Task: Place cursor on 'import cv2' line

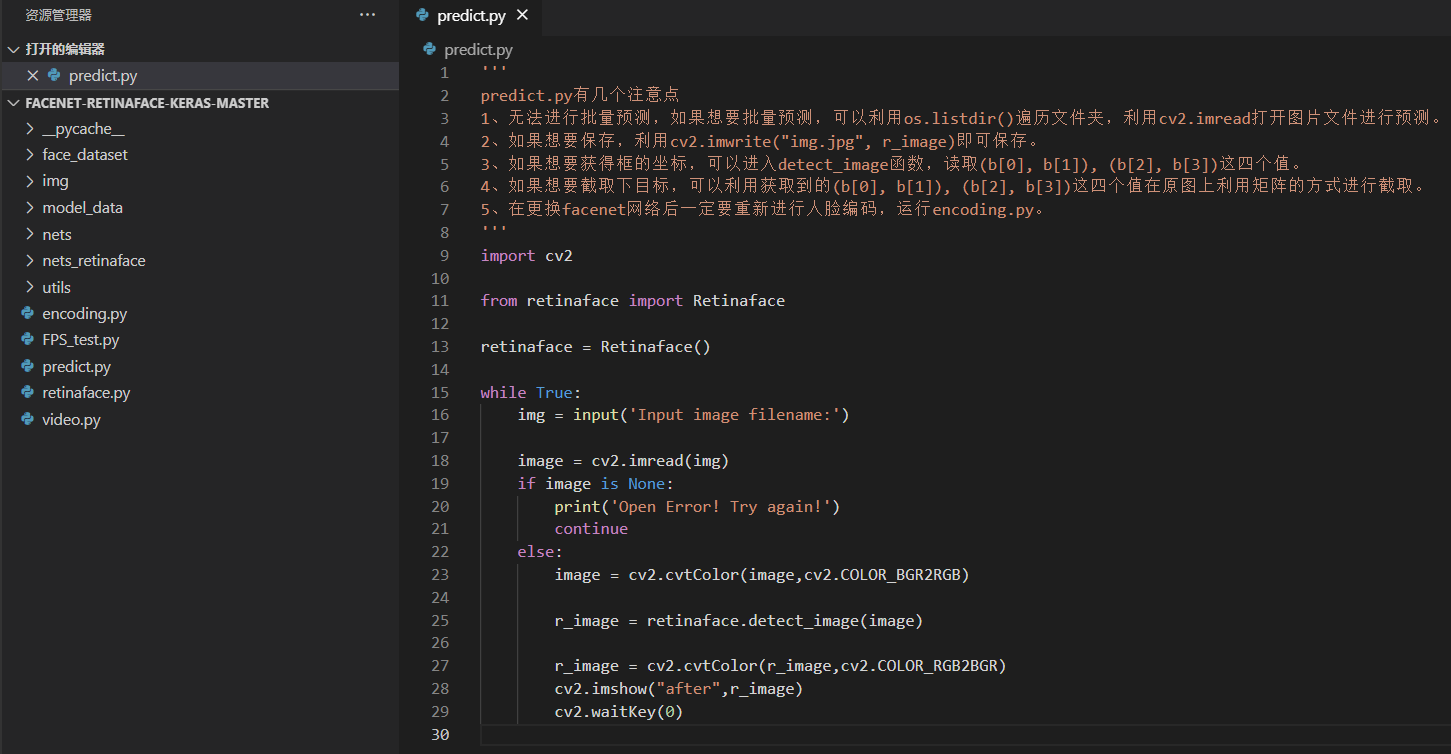Action: coord(527,256)
